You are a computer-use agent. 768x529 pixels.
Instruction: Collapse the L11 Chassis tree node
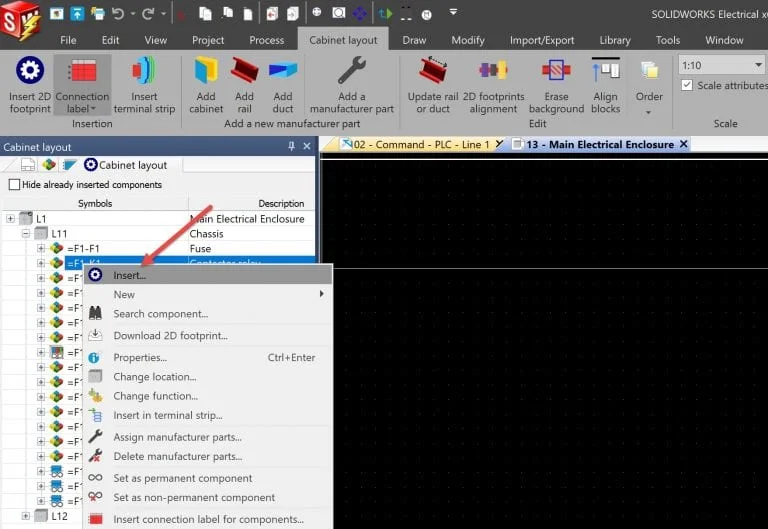[26, 233]
